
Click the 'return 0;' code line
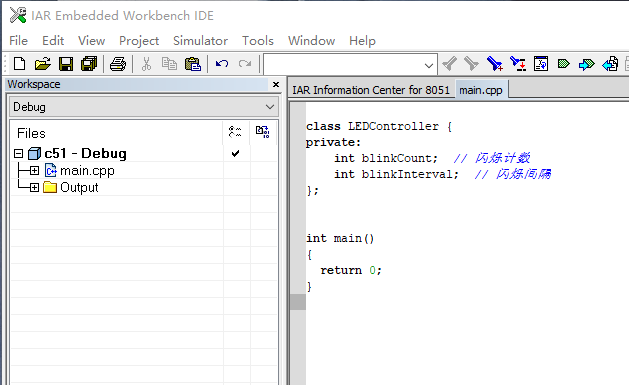[x=351, y=270]
